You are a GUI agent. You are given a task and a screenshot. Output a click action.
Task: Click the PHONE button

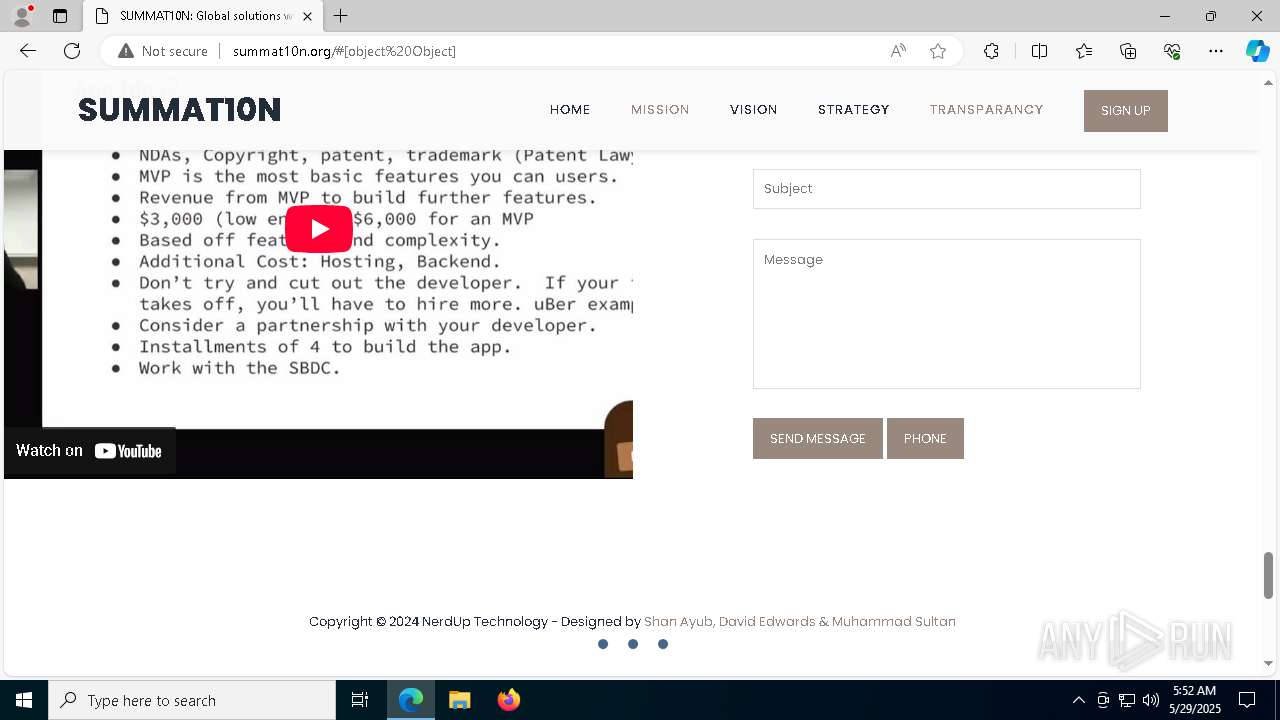(x=925, y=438)
